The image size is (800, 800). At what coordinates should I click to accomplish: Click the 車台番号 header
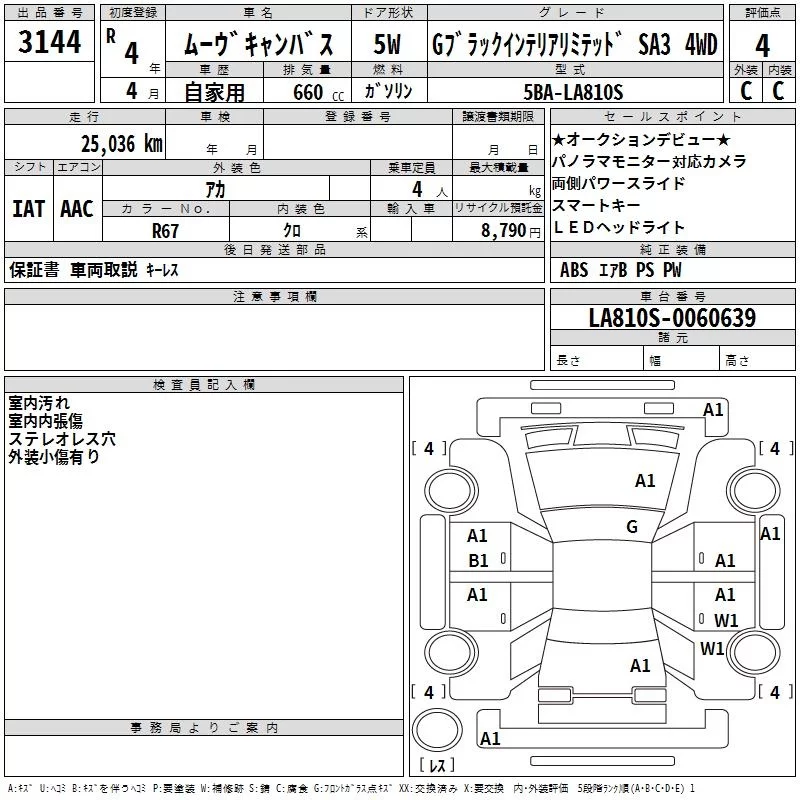tap(672, 296)
